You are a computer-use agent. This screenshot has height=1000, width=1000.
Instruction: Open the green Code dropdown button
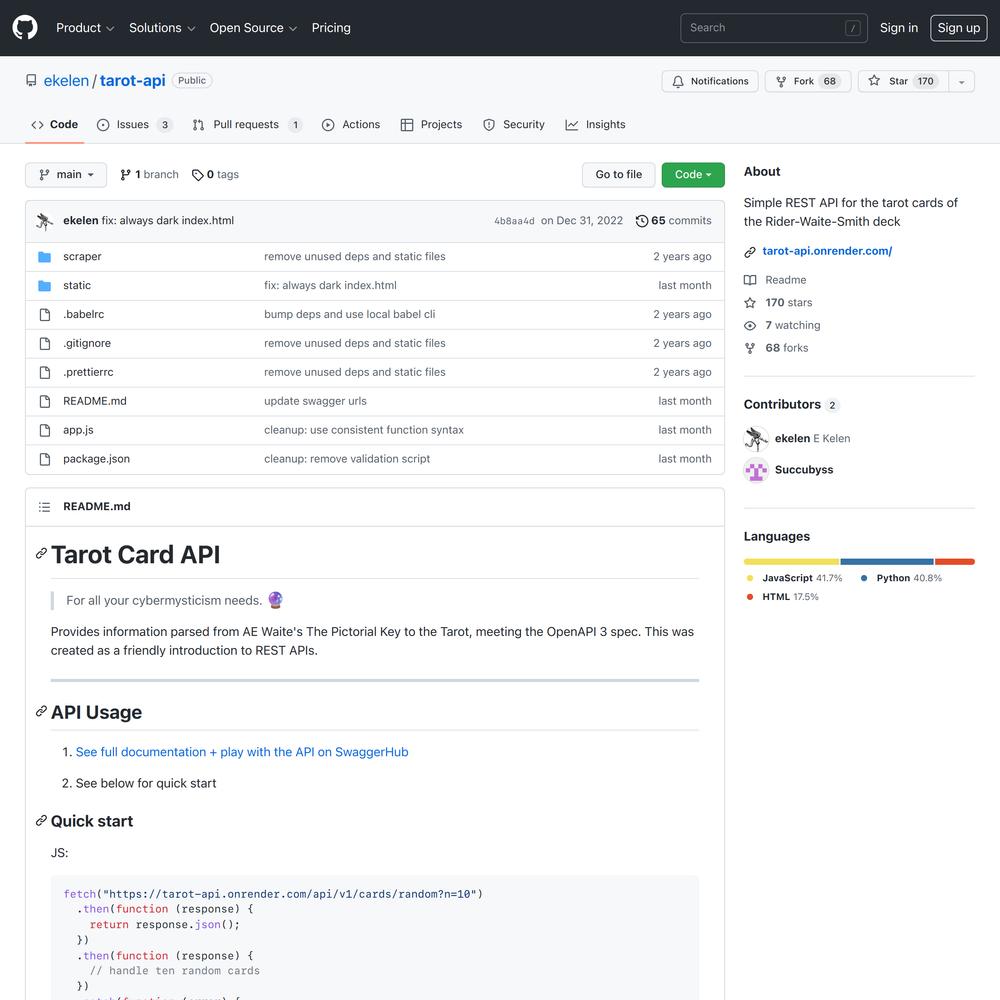coord(693,175)
